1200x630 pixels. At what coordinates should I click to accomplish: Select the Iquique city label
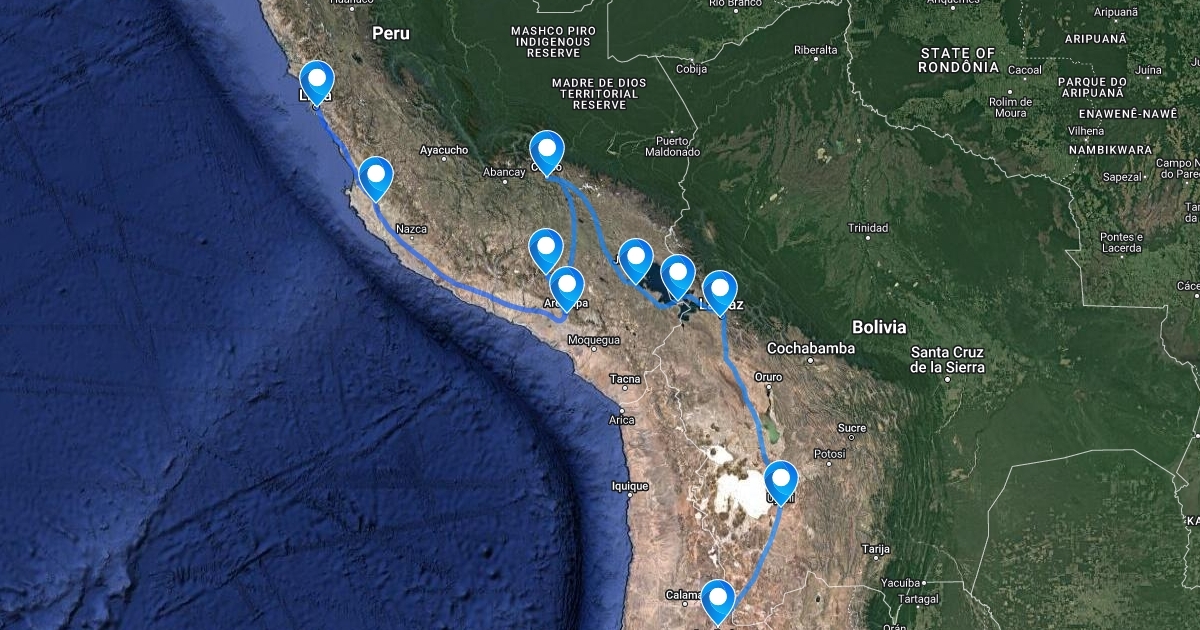point(630,486)
